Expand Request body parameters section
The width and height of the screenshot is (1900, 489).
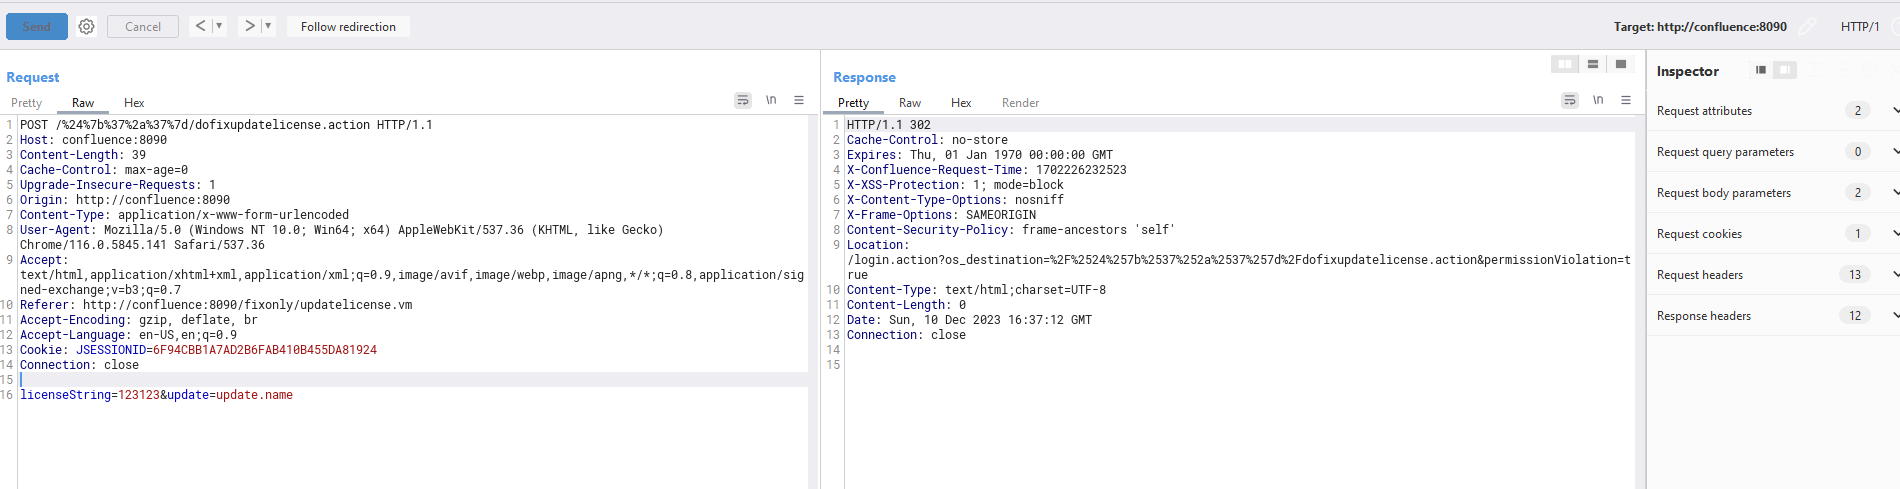coord(1775,193)
